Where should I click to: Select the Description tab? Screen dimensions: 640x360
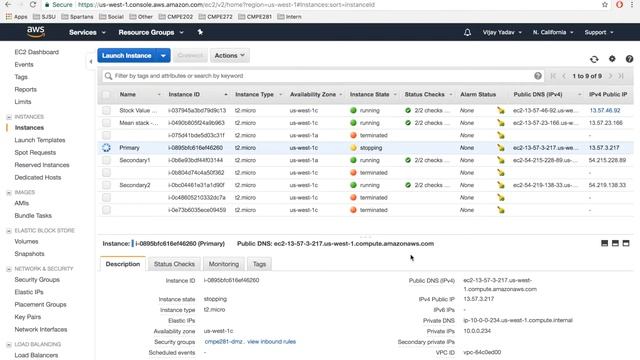(122, 264)
